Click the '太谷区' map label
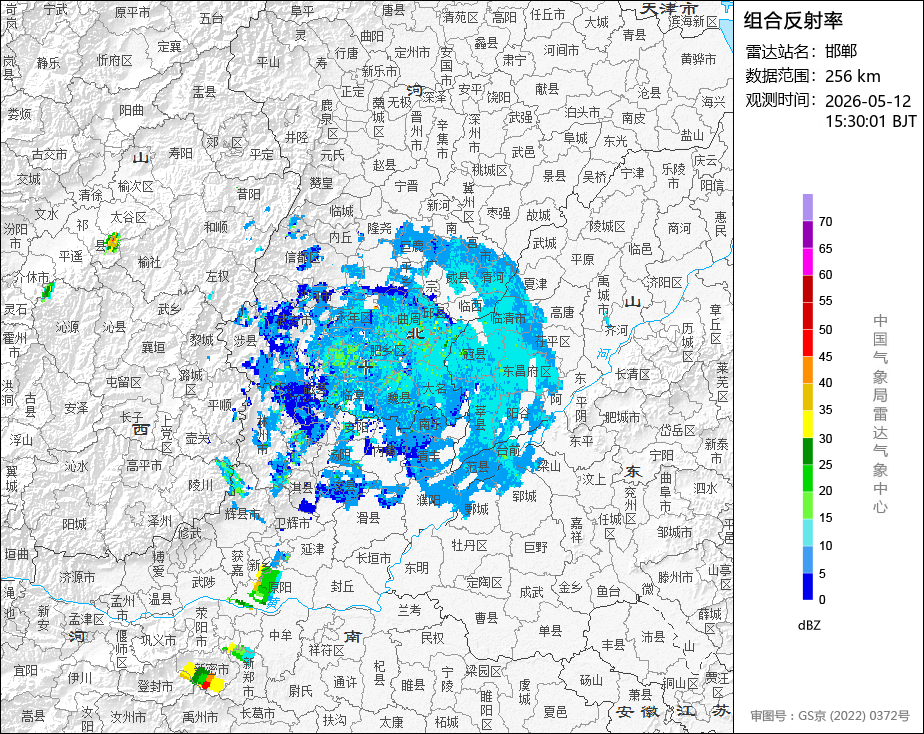Image resolution: width=924 pixels, height=734 pixels. point(128,217)
